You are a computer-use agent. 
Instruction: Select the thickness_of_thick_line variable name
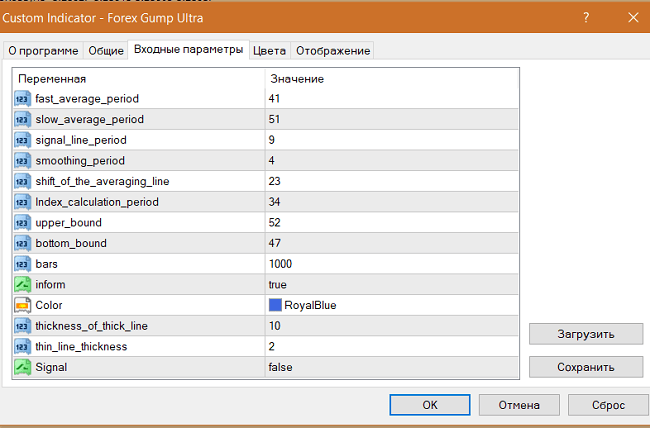click(92, 326)
